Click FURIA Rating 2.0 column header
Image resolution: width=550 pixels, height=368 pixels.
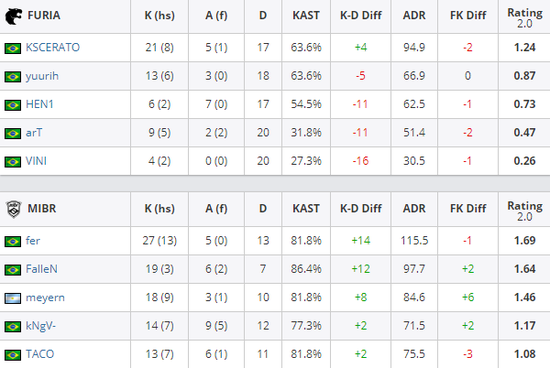tap(525, 18)
